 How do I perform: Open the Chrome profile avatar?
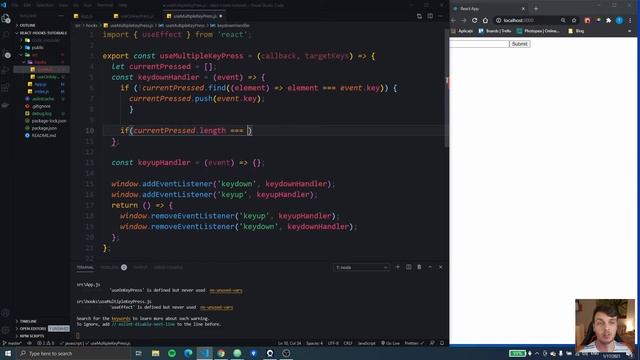click(x=619, y=20)
